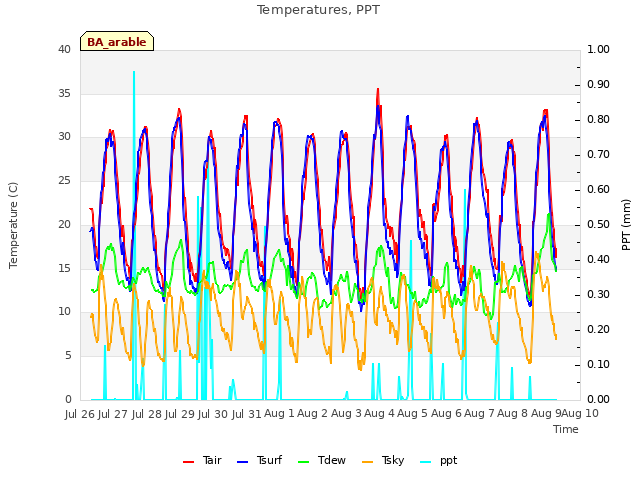
Task: Click the Aug 3 x-axis tick label
Action: (346, 413)
